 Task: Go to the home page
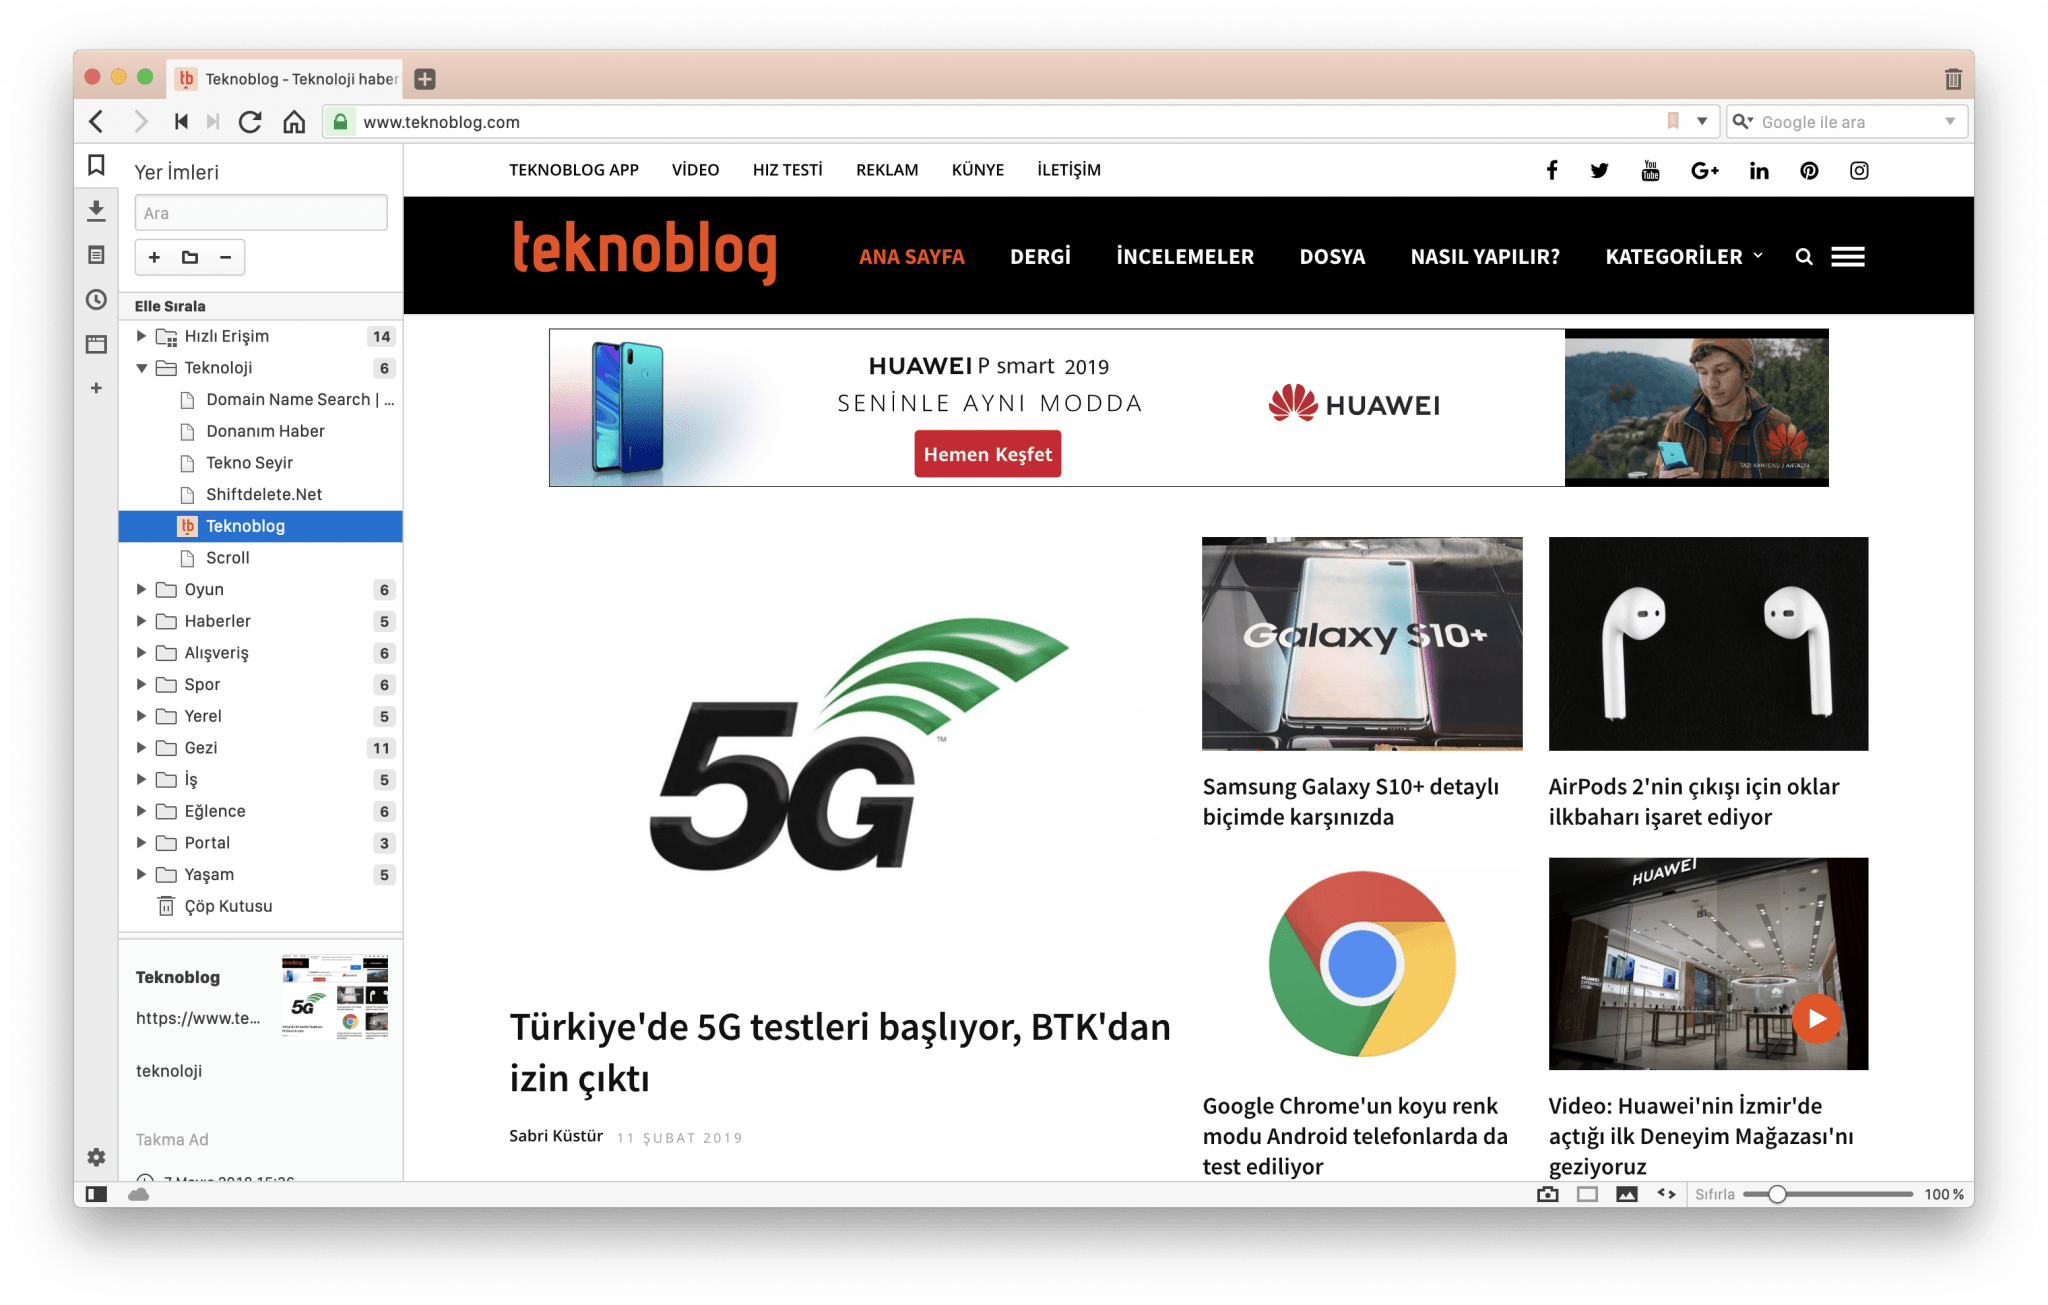[294, 122]
